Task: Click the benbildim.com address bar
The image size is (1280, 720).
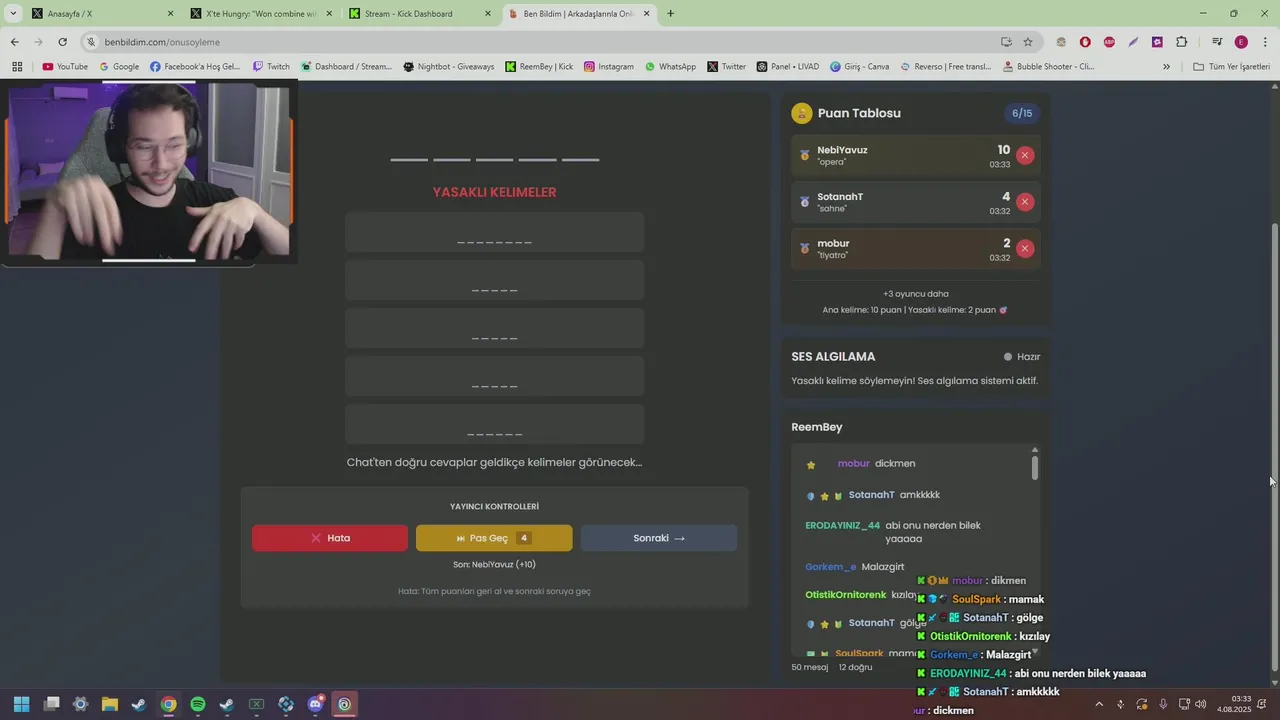Action: [540, 42]
